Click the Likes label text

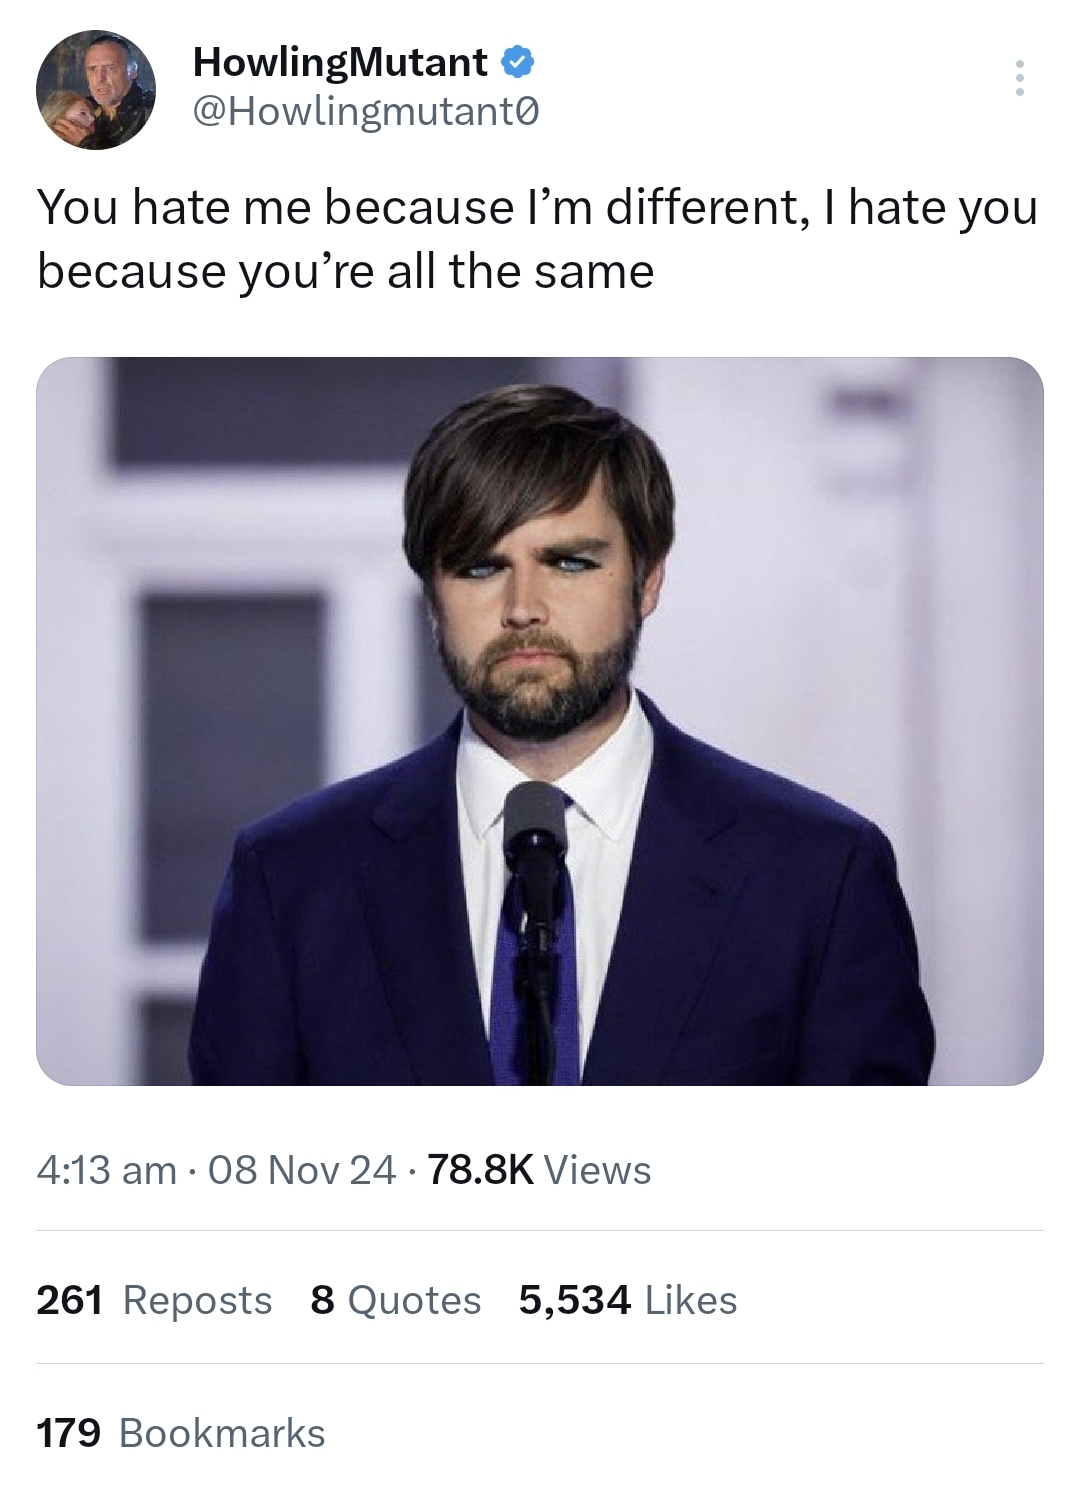(x=691, y=1300)
